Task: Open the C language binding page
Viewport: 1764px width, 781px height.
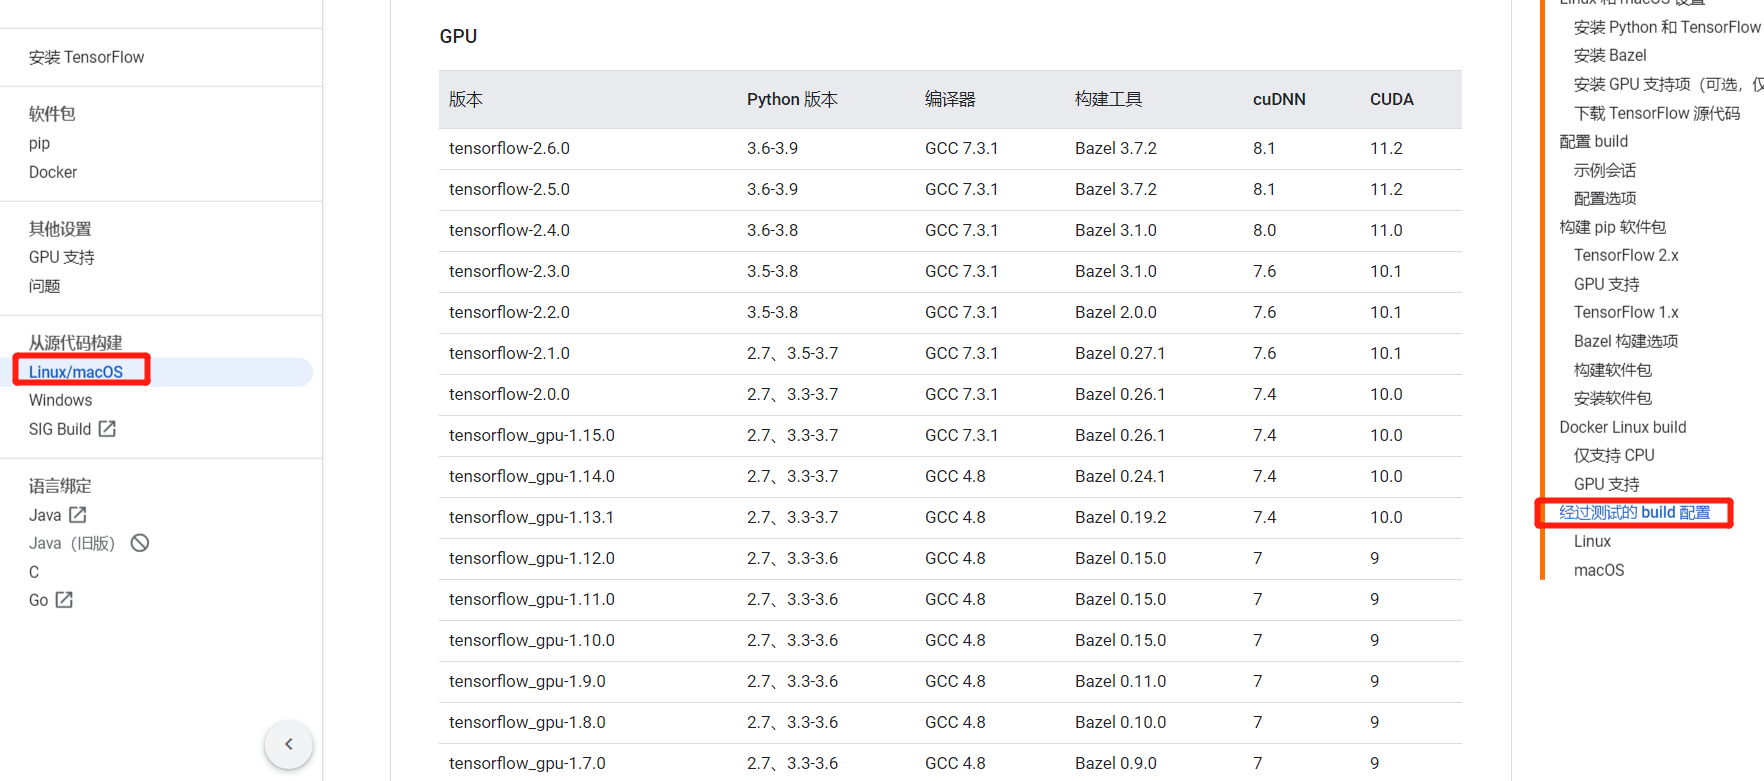Action: (34, 572)
